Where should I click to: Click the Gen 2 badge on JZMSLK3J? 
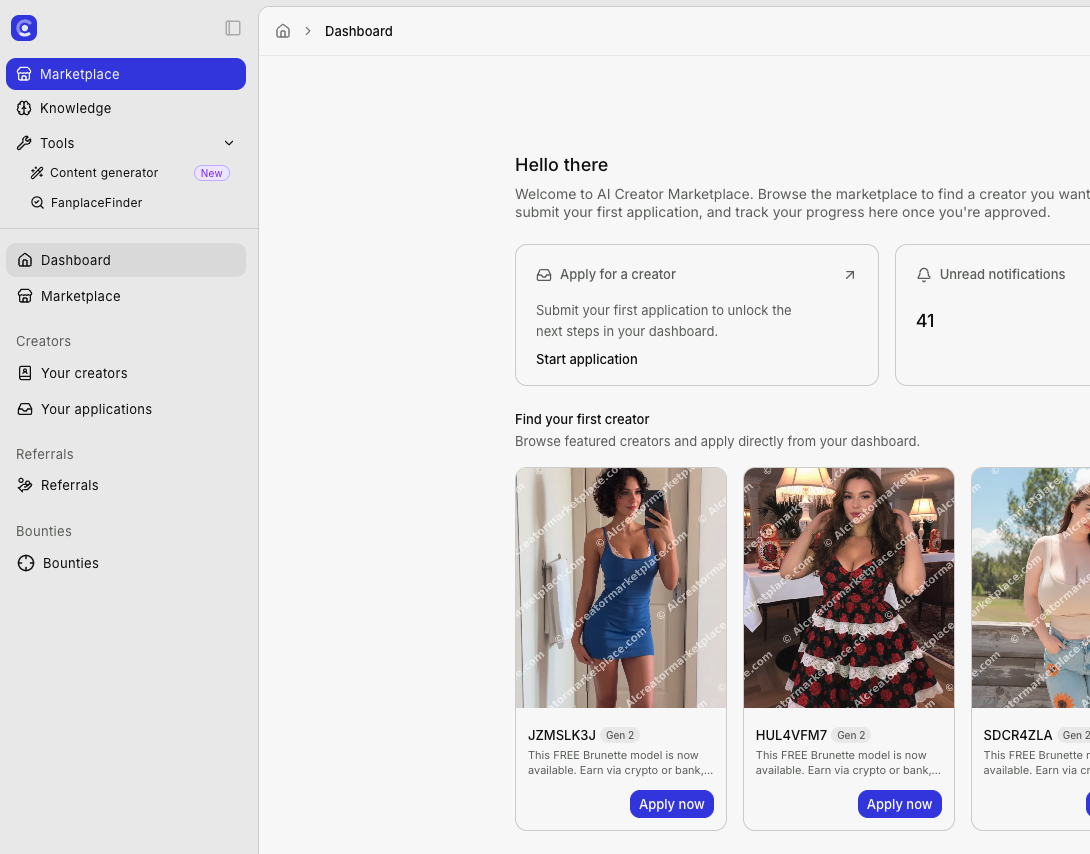pos(620,735)
